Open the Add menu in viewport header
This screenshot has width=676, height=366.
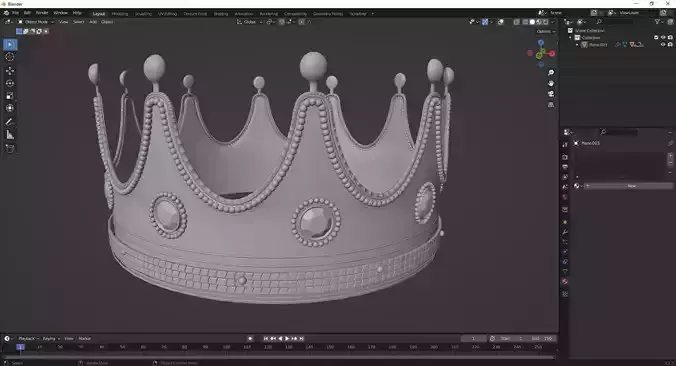[x=93, y=22]
